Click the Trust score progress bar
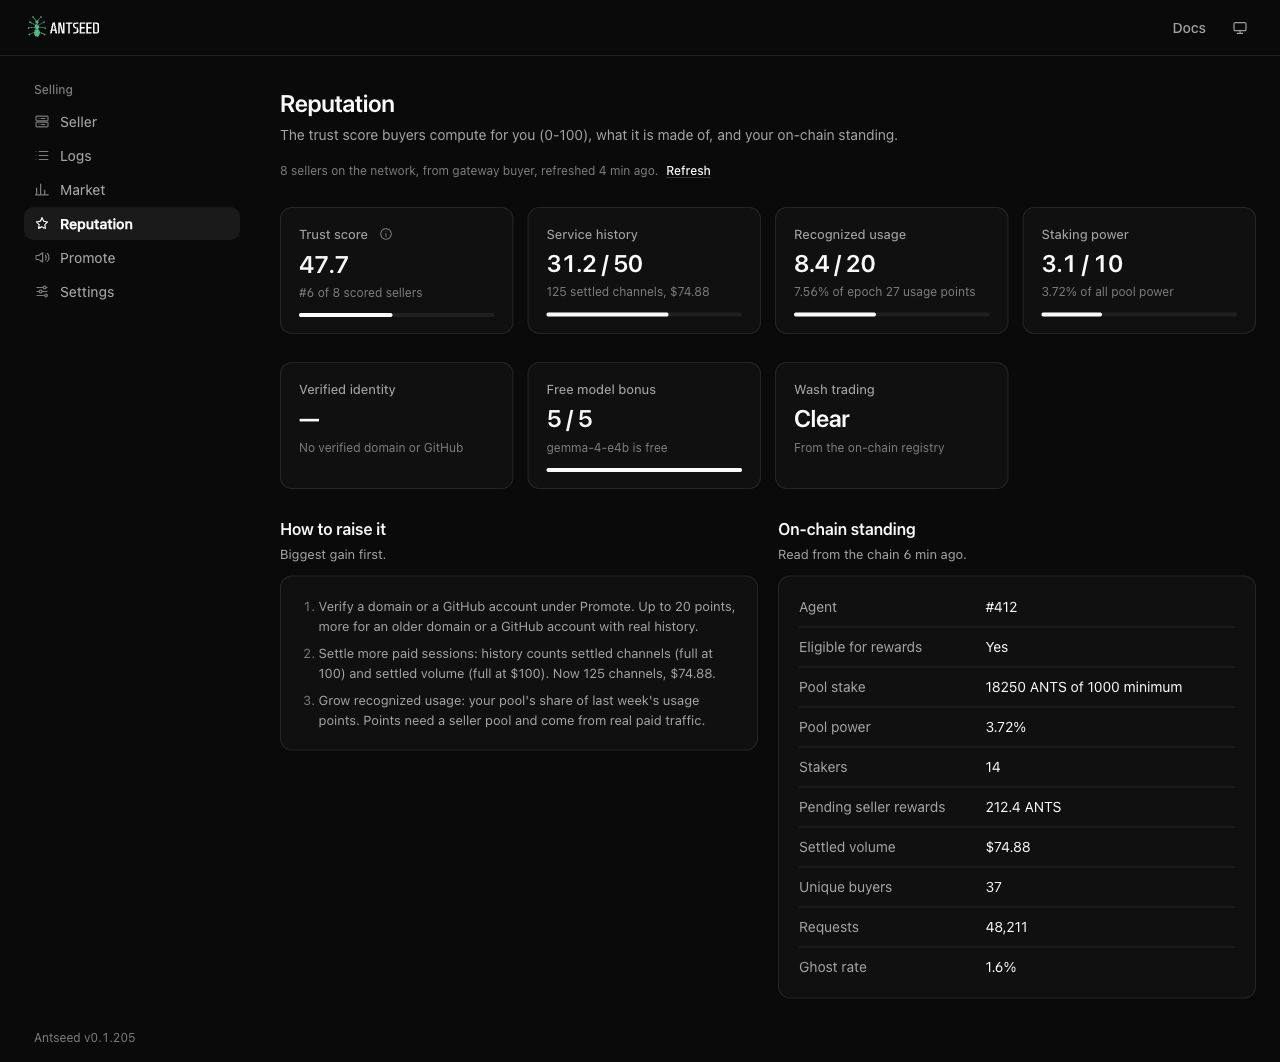The image size is (1280, 1062). pyautogui.click(x=397, y=315)
